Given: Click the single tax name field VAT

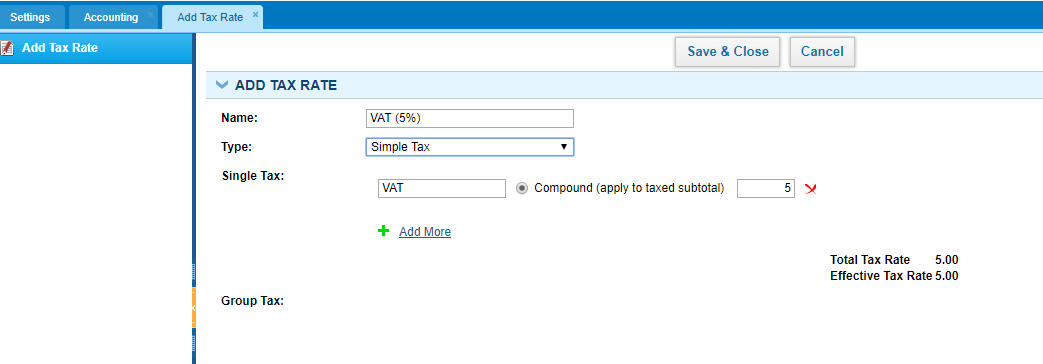Looking at the screenshot, I should tap(442, 188).
